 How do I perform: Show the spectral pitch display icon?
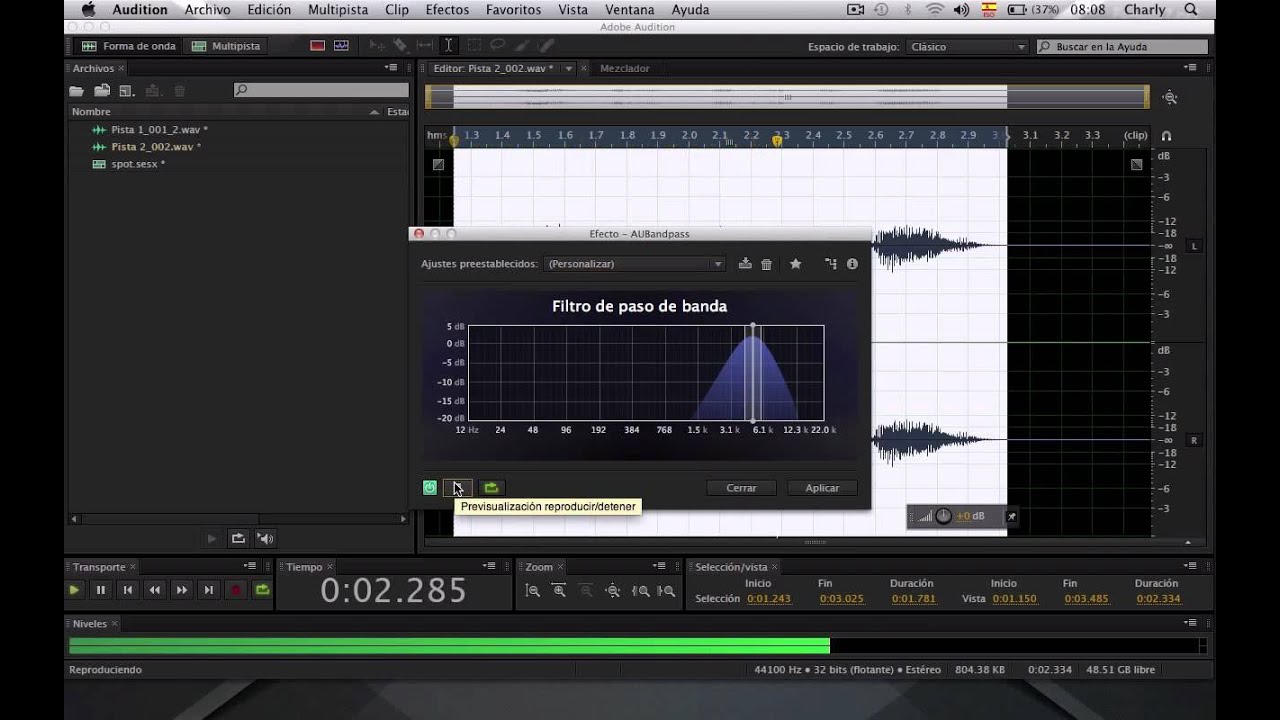point(342,46)
